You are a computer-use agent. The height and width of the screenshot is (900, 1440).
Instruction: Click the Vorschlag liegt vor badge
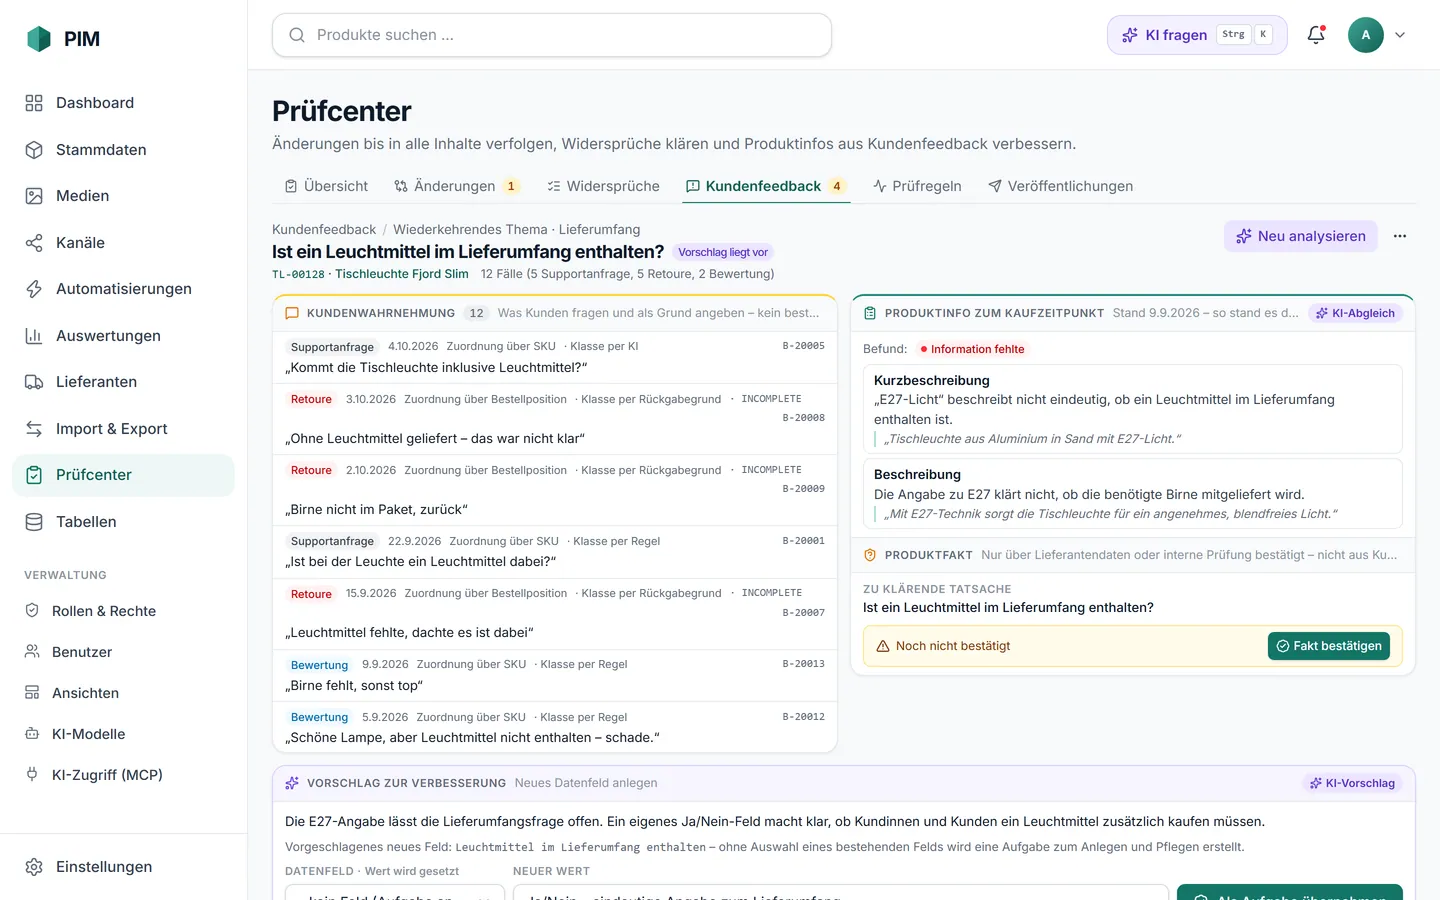click(723, 252)
